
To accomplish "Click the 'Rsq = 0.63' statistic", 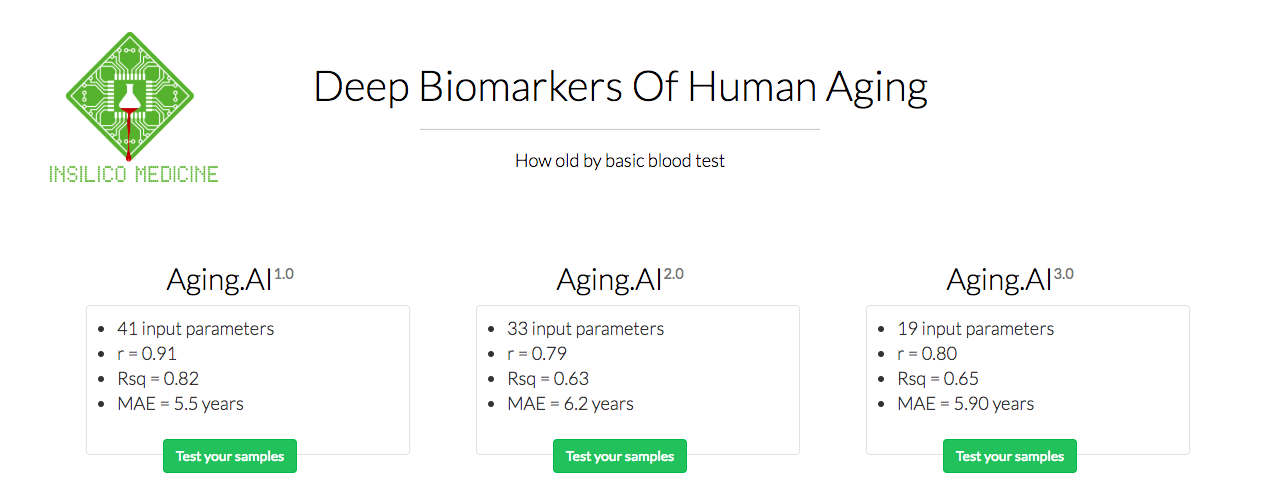I will (x=548, y=379).
